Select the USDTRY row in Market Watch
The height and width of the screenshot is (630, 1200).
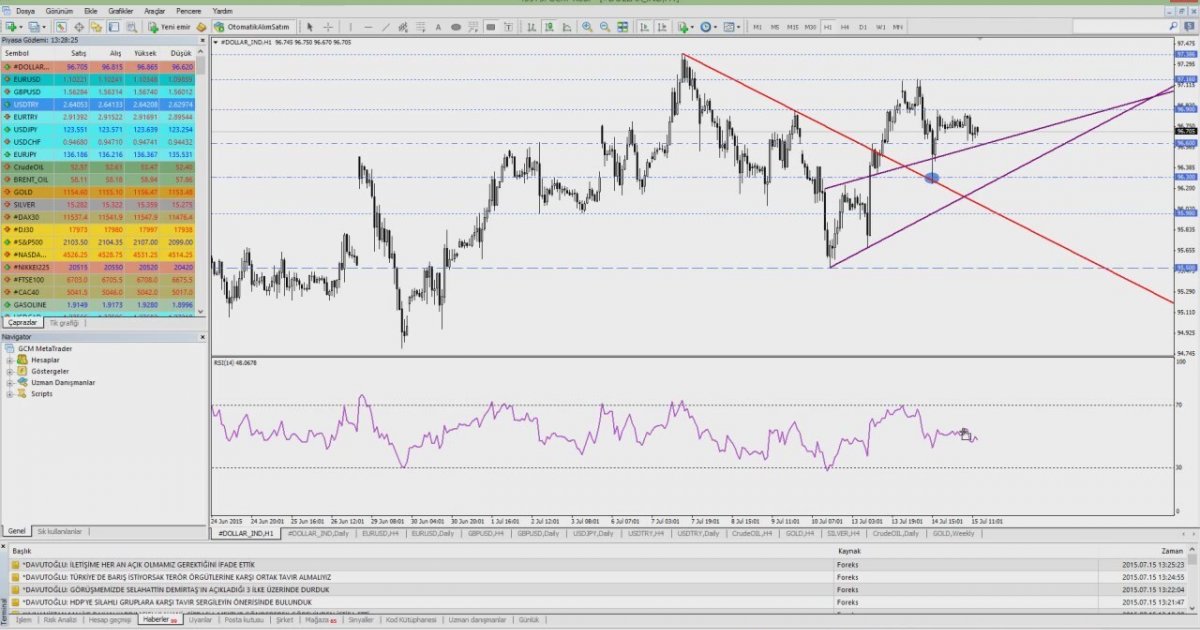(99, 103)
